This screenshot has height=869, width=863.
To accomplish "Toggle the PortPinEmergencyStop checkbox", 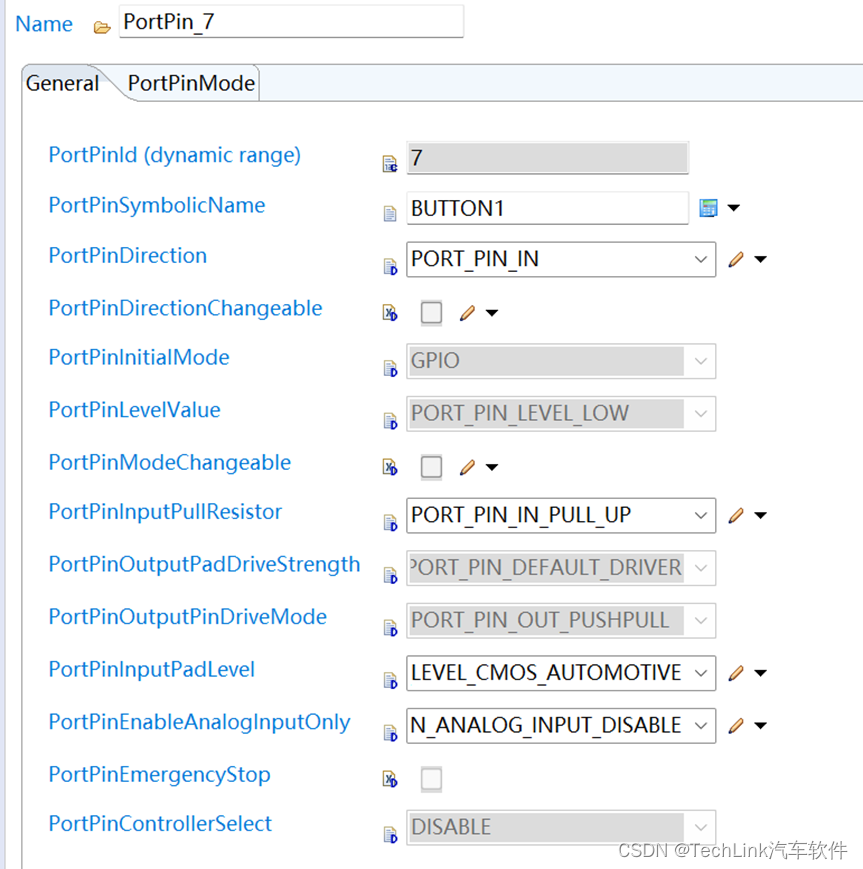I will coord(431,779).
